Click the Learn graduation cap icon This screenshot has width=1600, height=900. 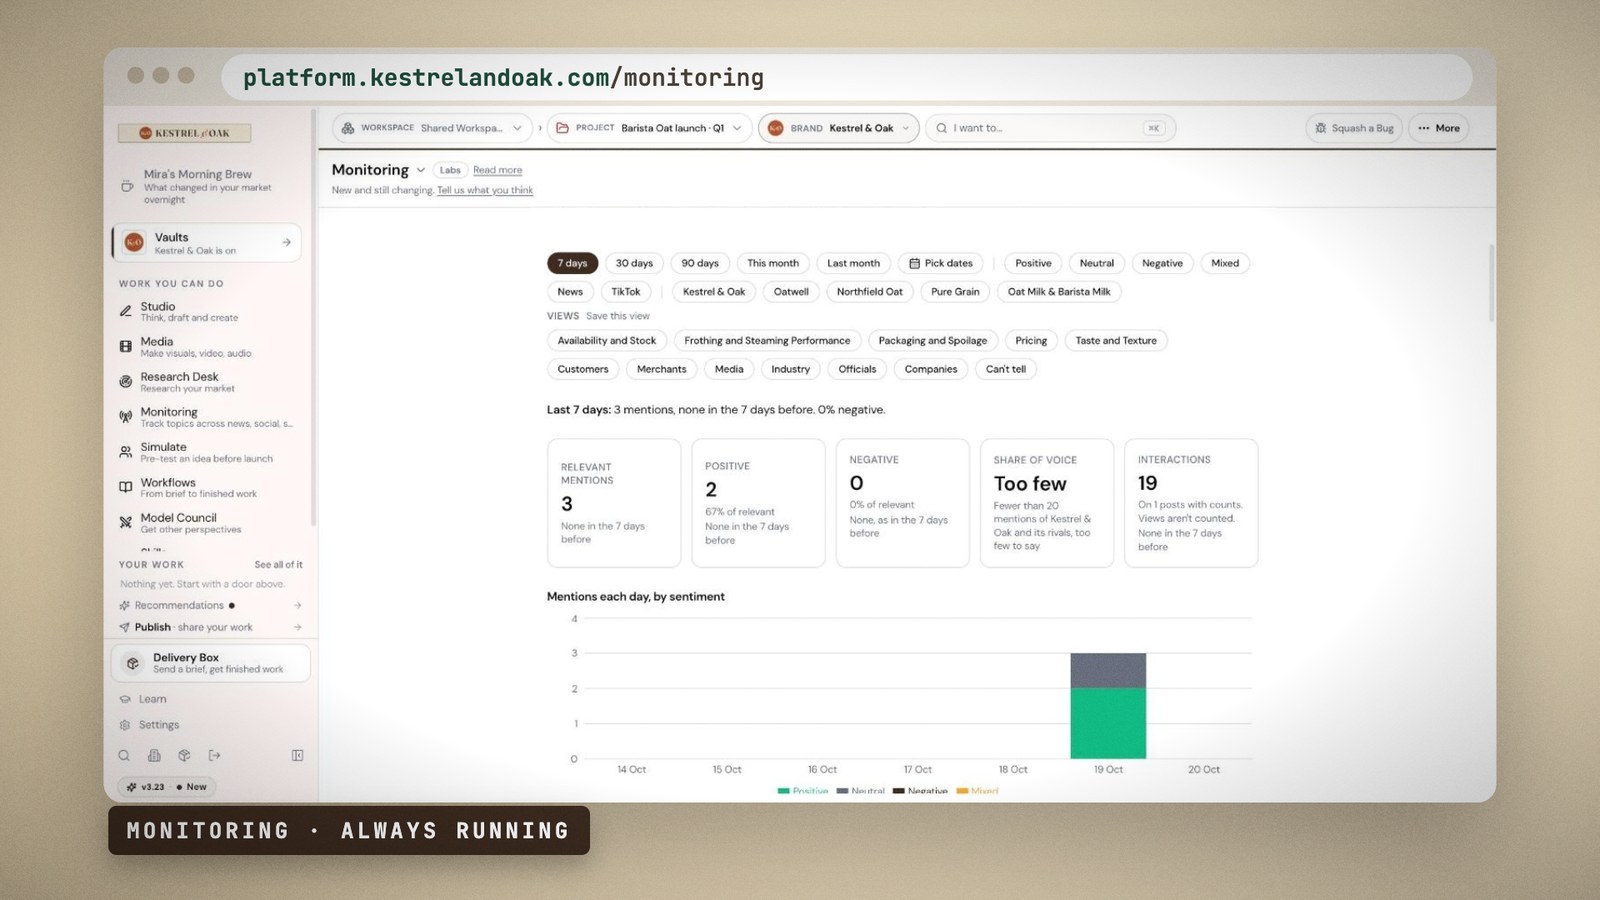click(x=125, y=699)
